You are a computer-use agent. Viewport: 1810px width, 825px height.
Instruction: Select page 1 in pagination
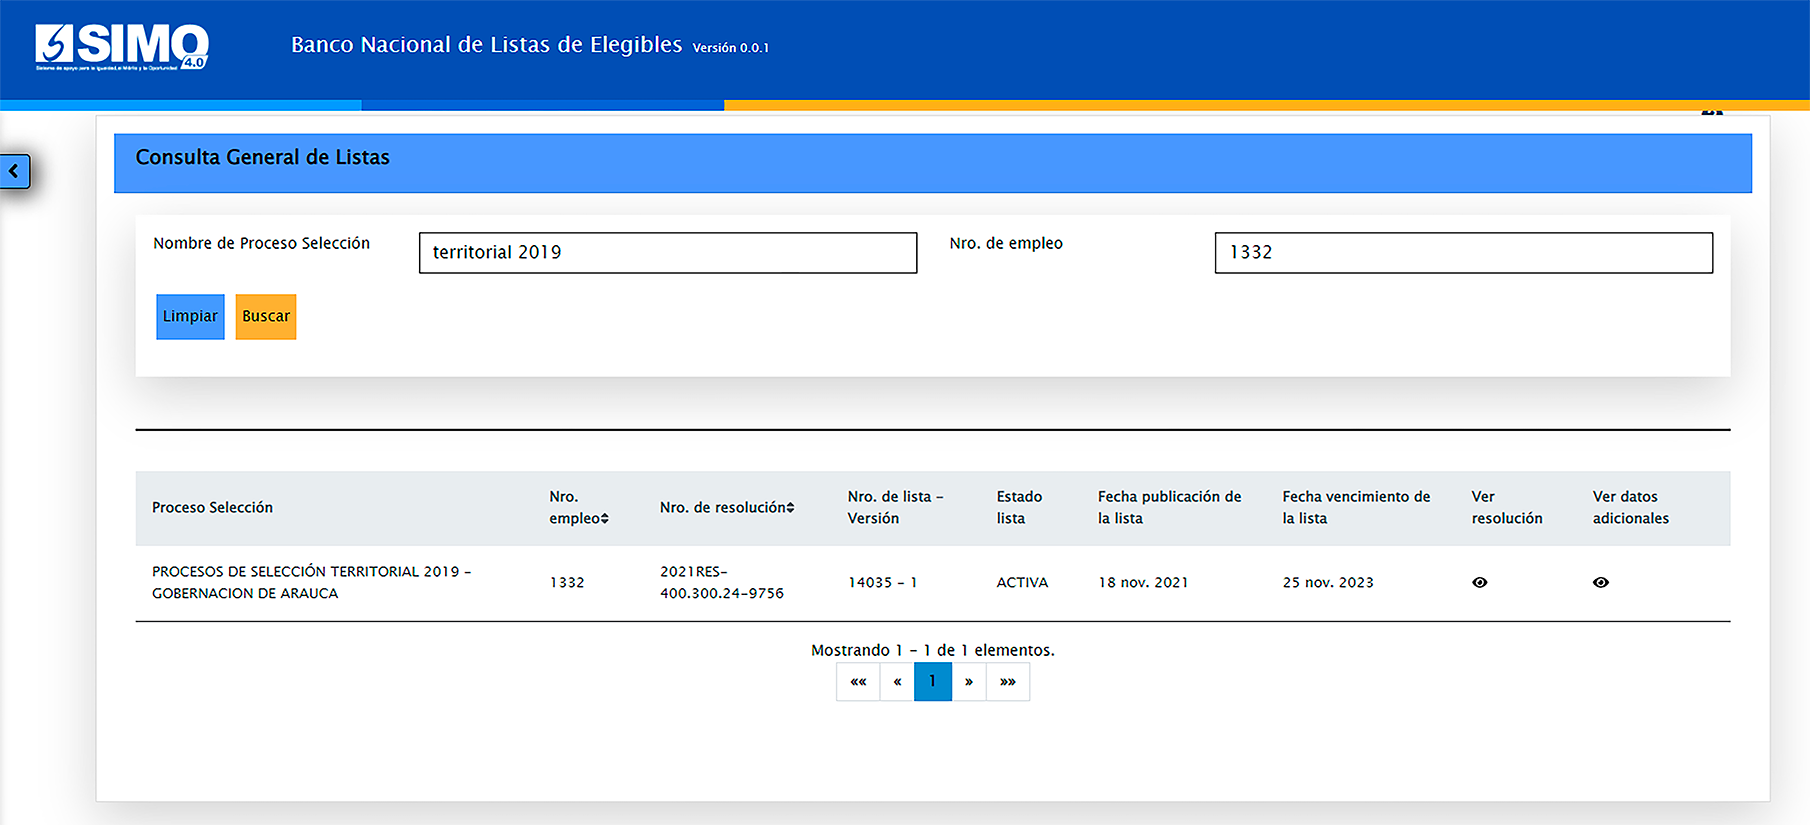[933, 682]
